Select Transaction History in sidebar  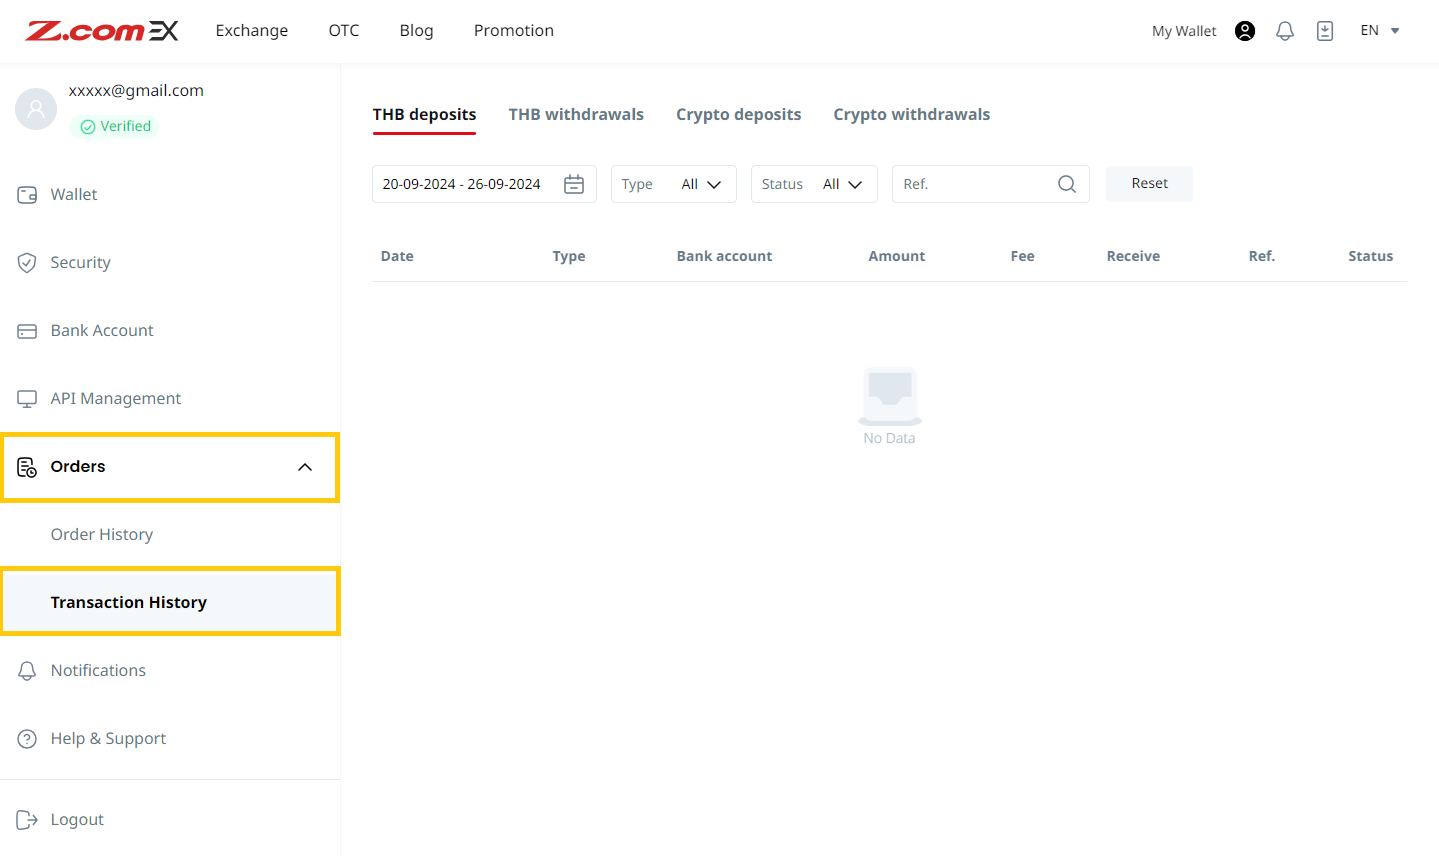click(x=170, y=602)
